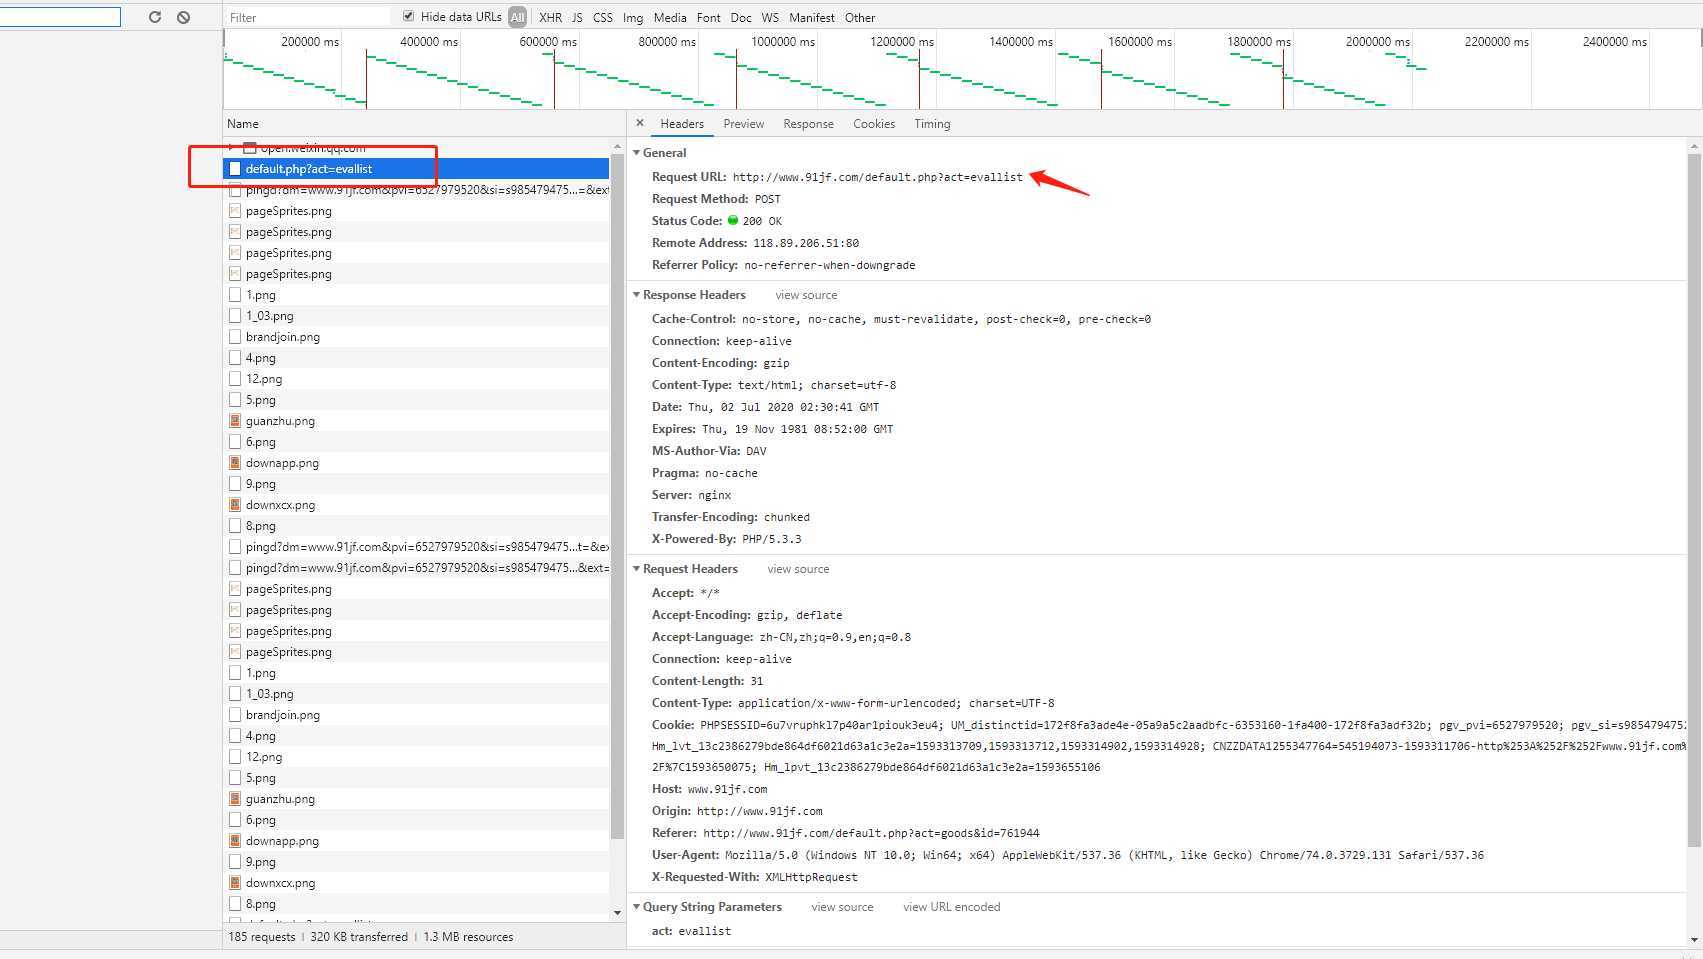Click the reload icon in the toolbar

[155, 17]
